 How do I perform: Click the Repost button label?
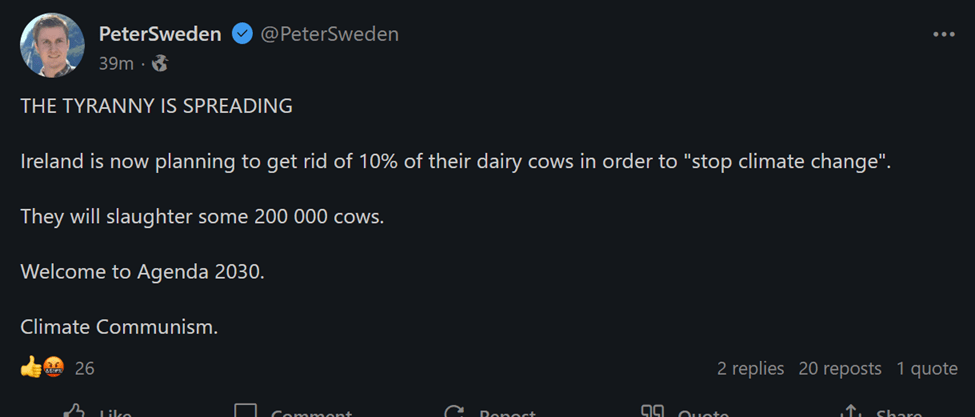point(506,413)
